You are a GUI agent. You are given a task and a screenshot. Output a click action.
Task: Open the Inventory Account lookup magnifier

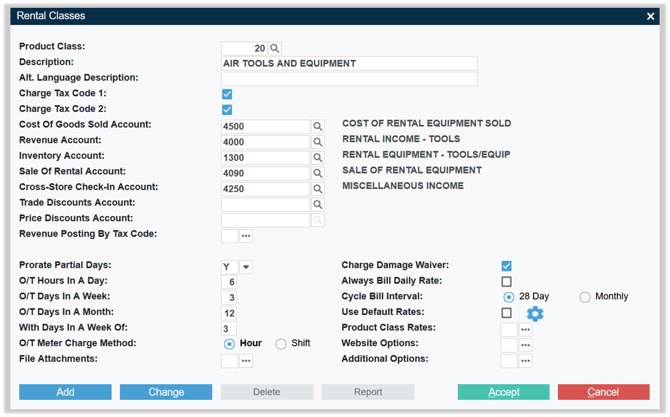coord(318,158)
